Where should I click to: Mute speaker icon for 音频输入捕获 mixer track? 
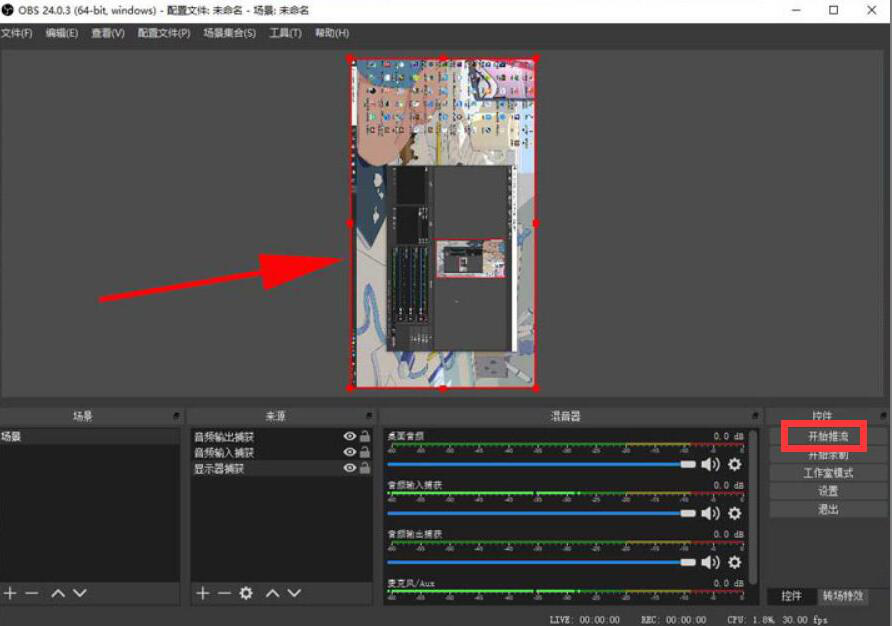pos(710,513)
